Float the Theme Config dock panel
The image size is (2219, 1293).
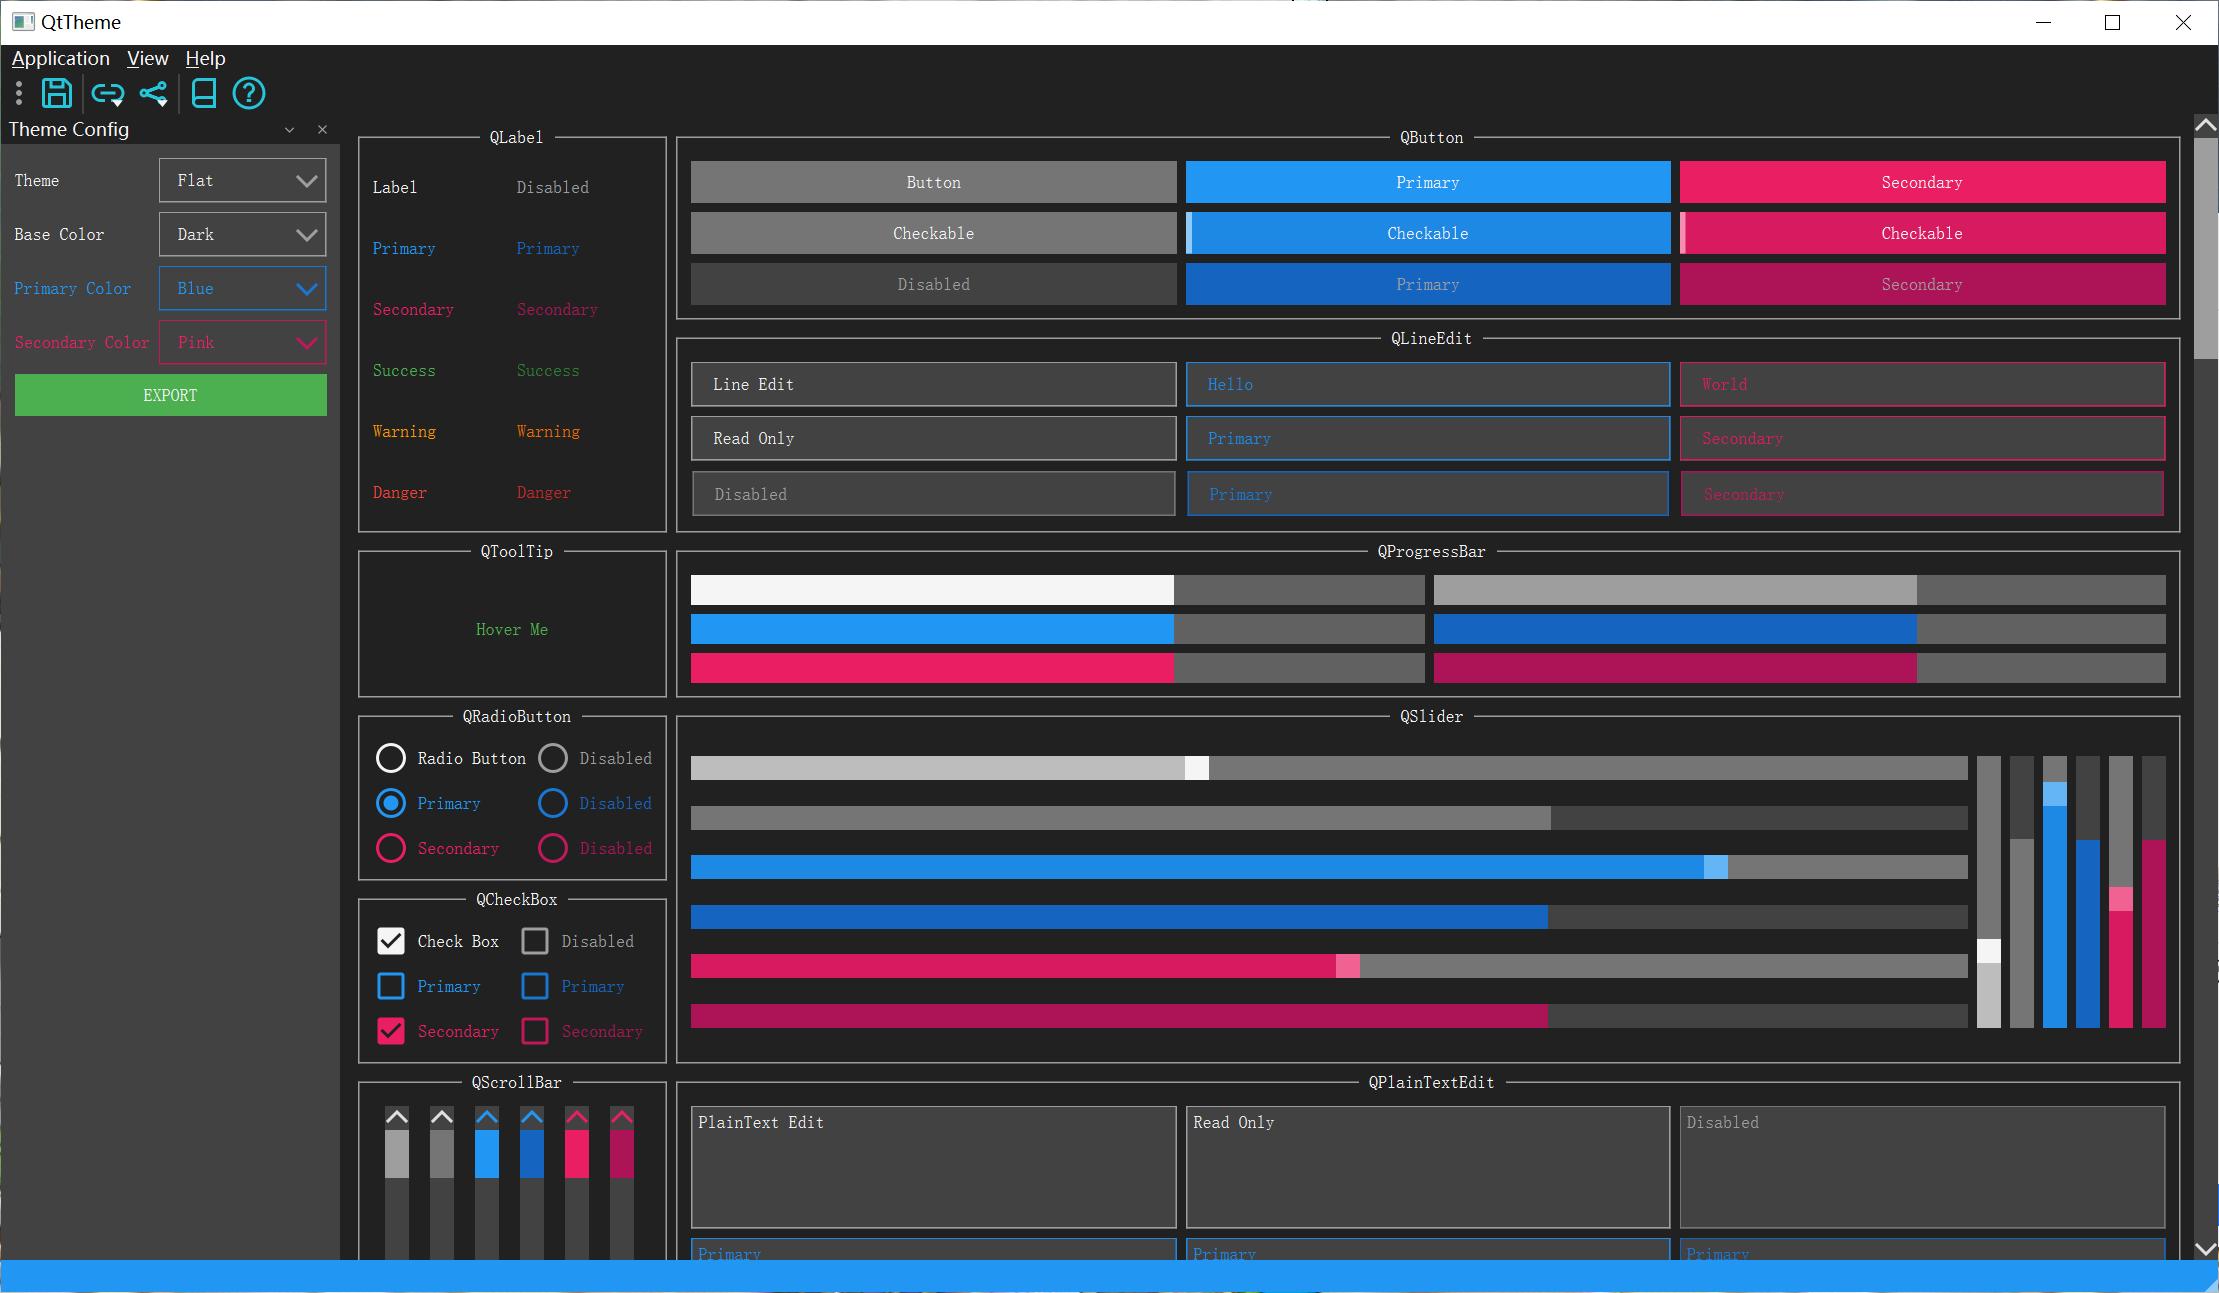click(289, 130)
